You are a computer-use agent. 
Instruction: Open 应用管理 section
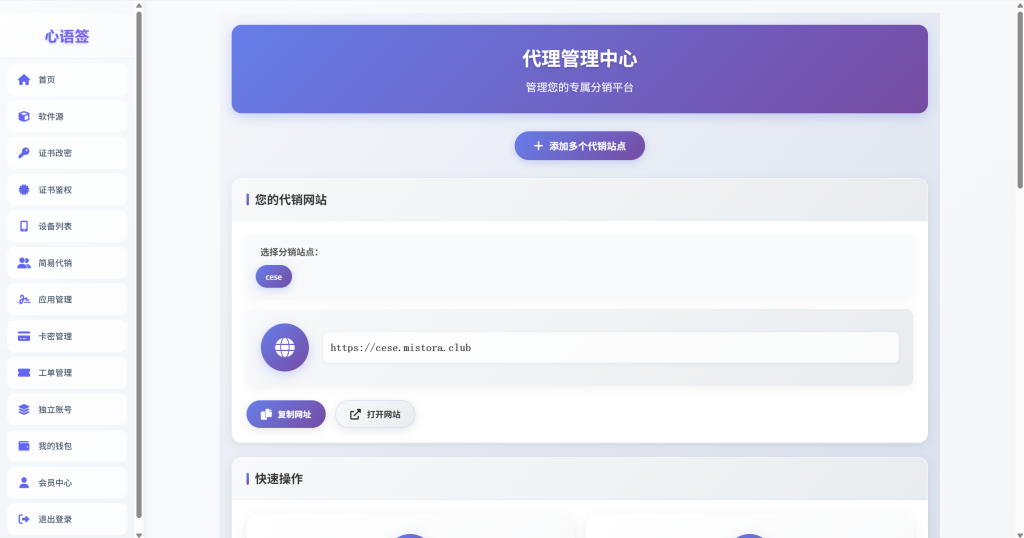click(x=67, y=299)
